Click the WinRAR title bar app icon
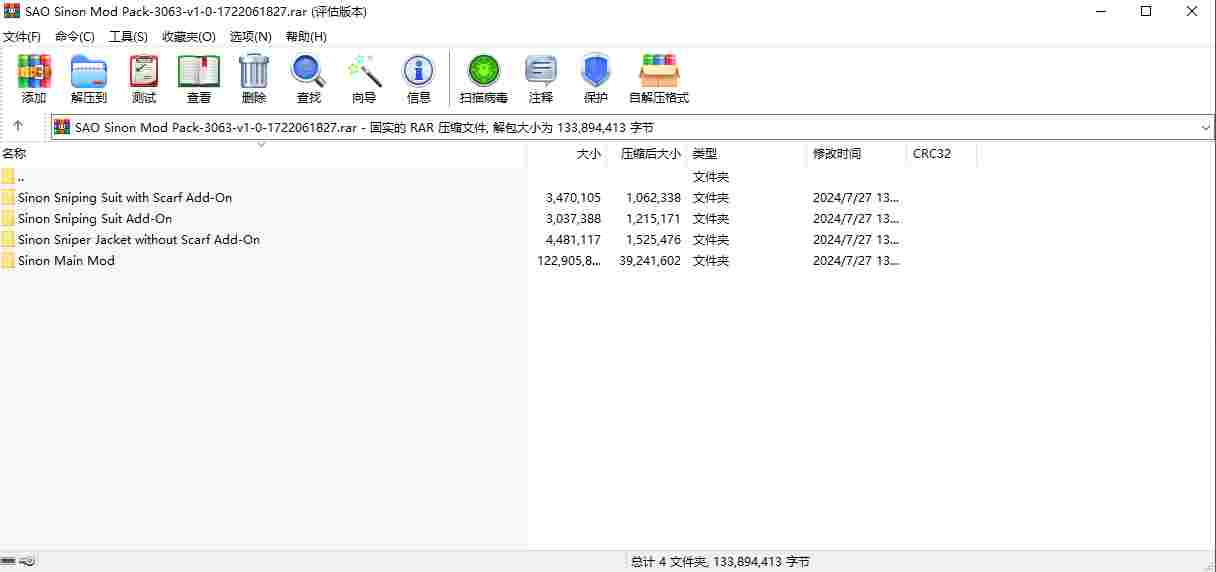The width and height of the screenshot is (1216, 572). click(x=12, y=12)
